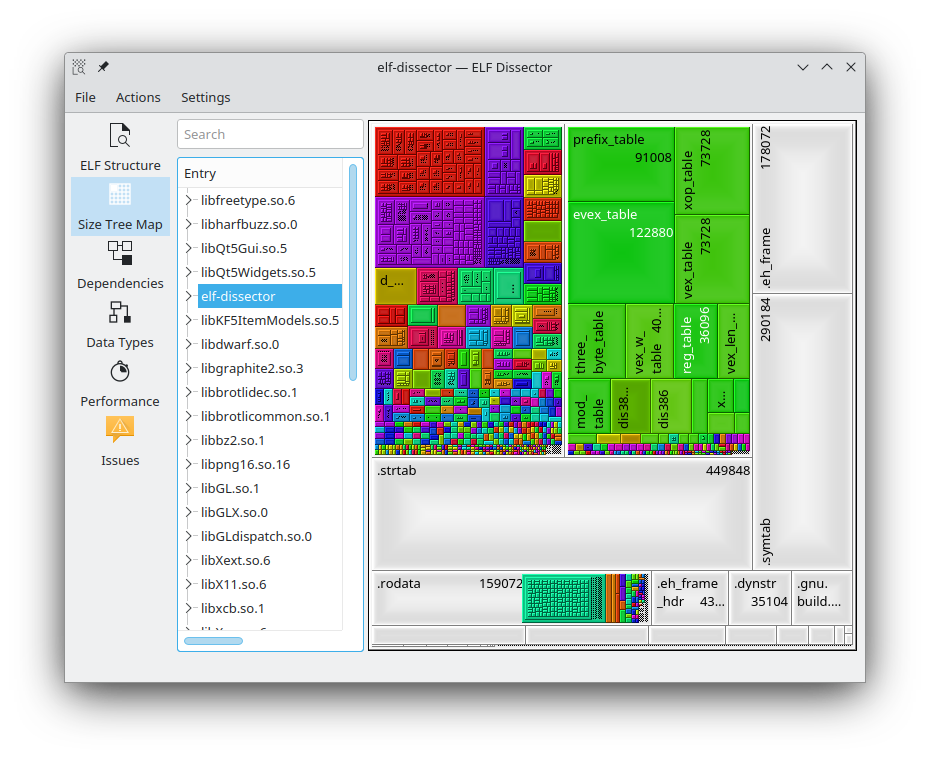View the Issues panel
The image size is (930, 759).
(x=119, y=442)
